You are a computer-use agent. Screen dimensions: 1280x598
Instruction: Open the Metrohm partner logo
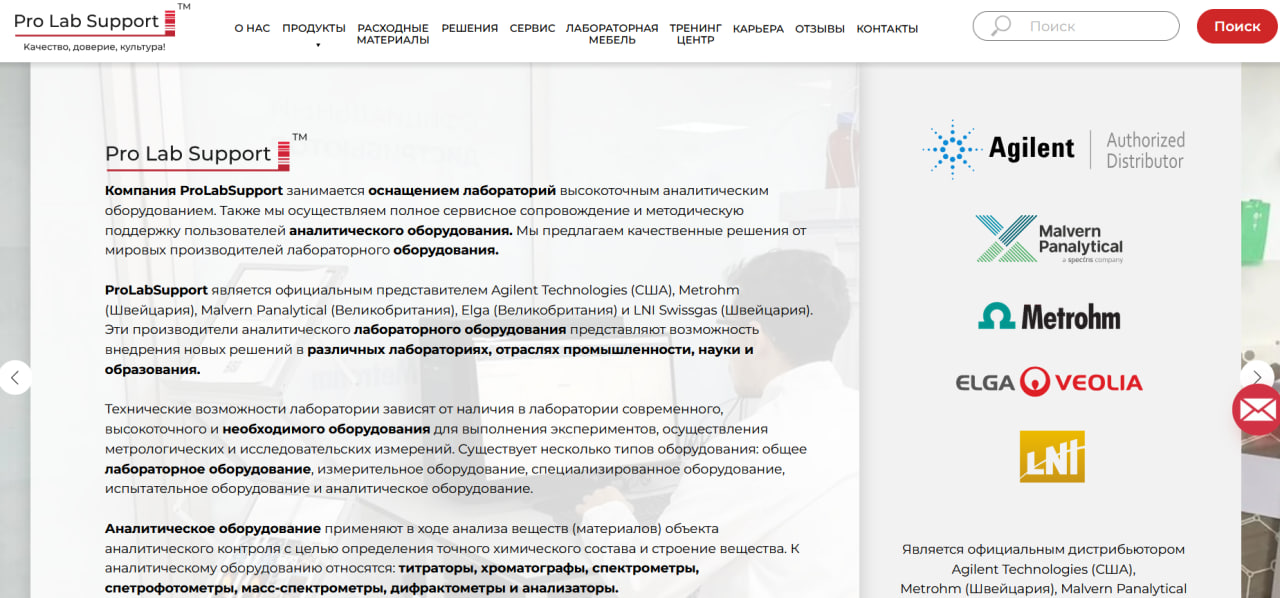click(x=1049, y=317)
